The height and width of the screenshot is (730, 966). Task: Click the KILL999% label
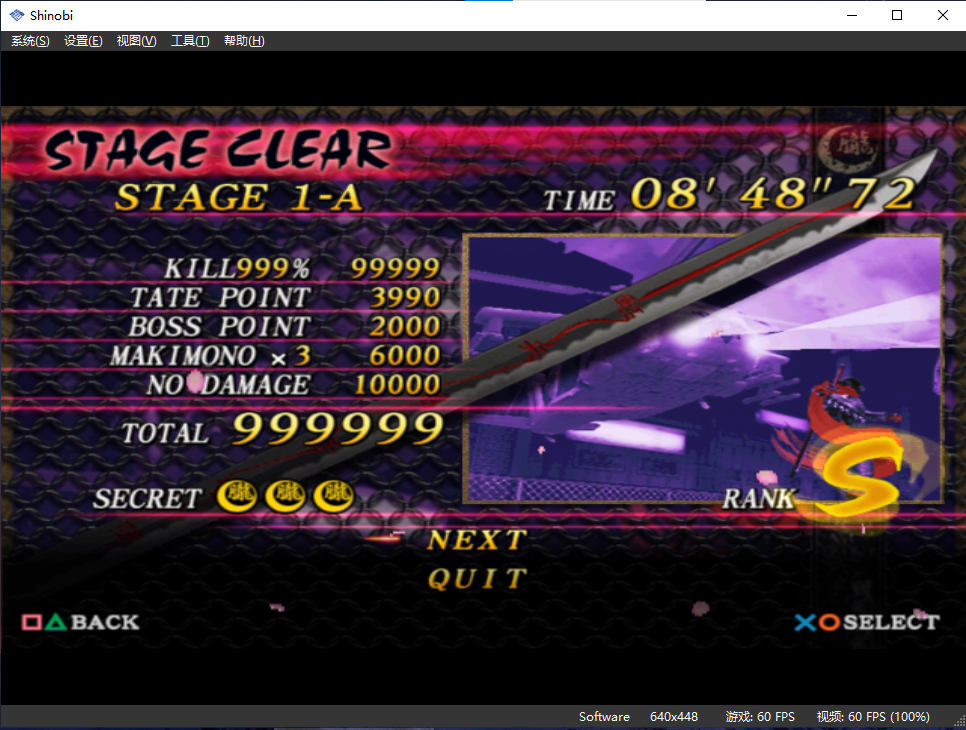tap(237, 269)
